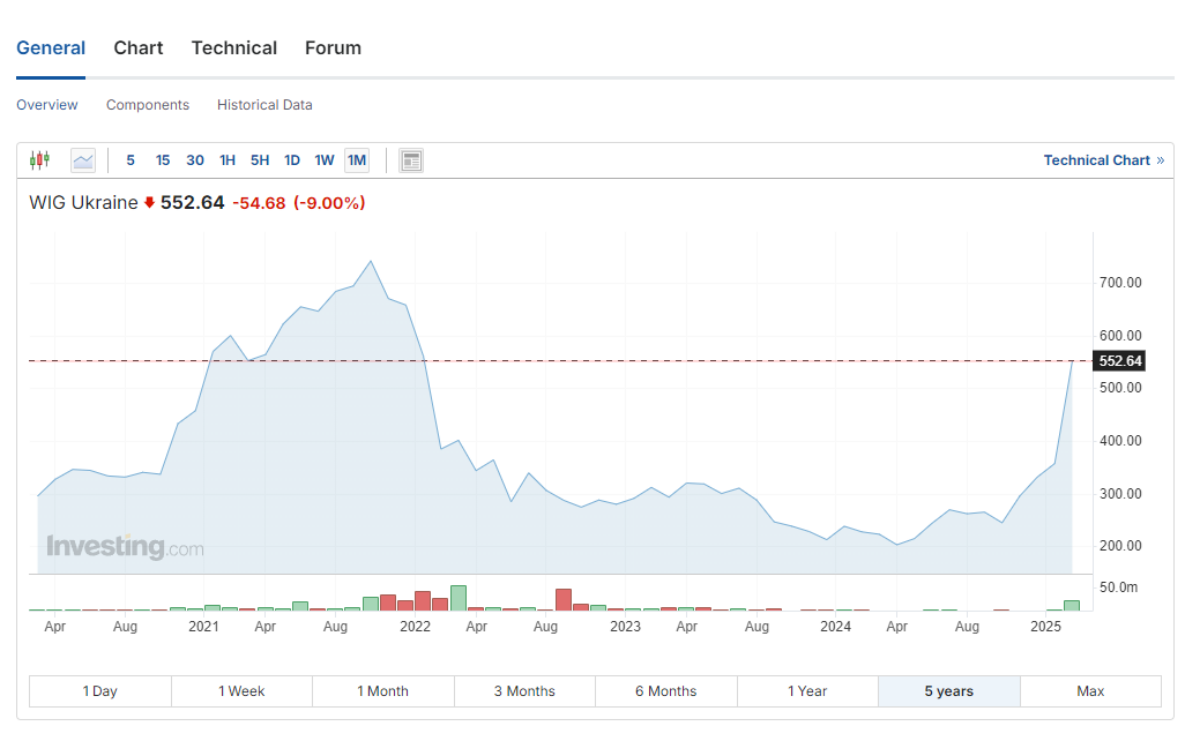Switch to candlestick chart type icon

[x=40, y=160]
